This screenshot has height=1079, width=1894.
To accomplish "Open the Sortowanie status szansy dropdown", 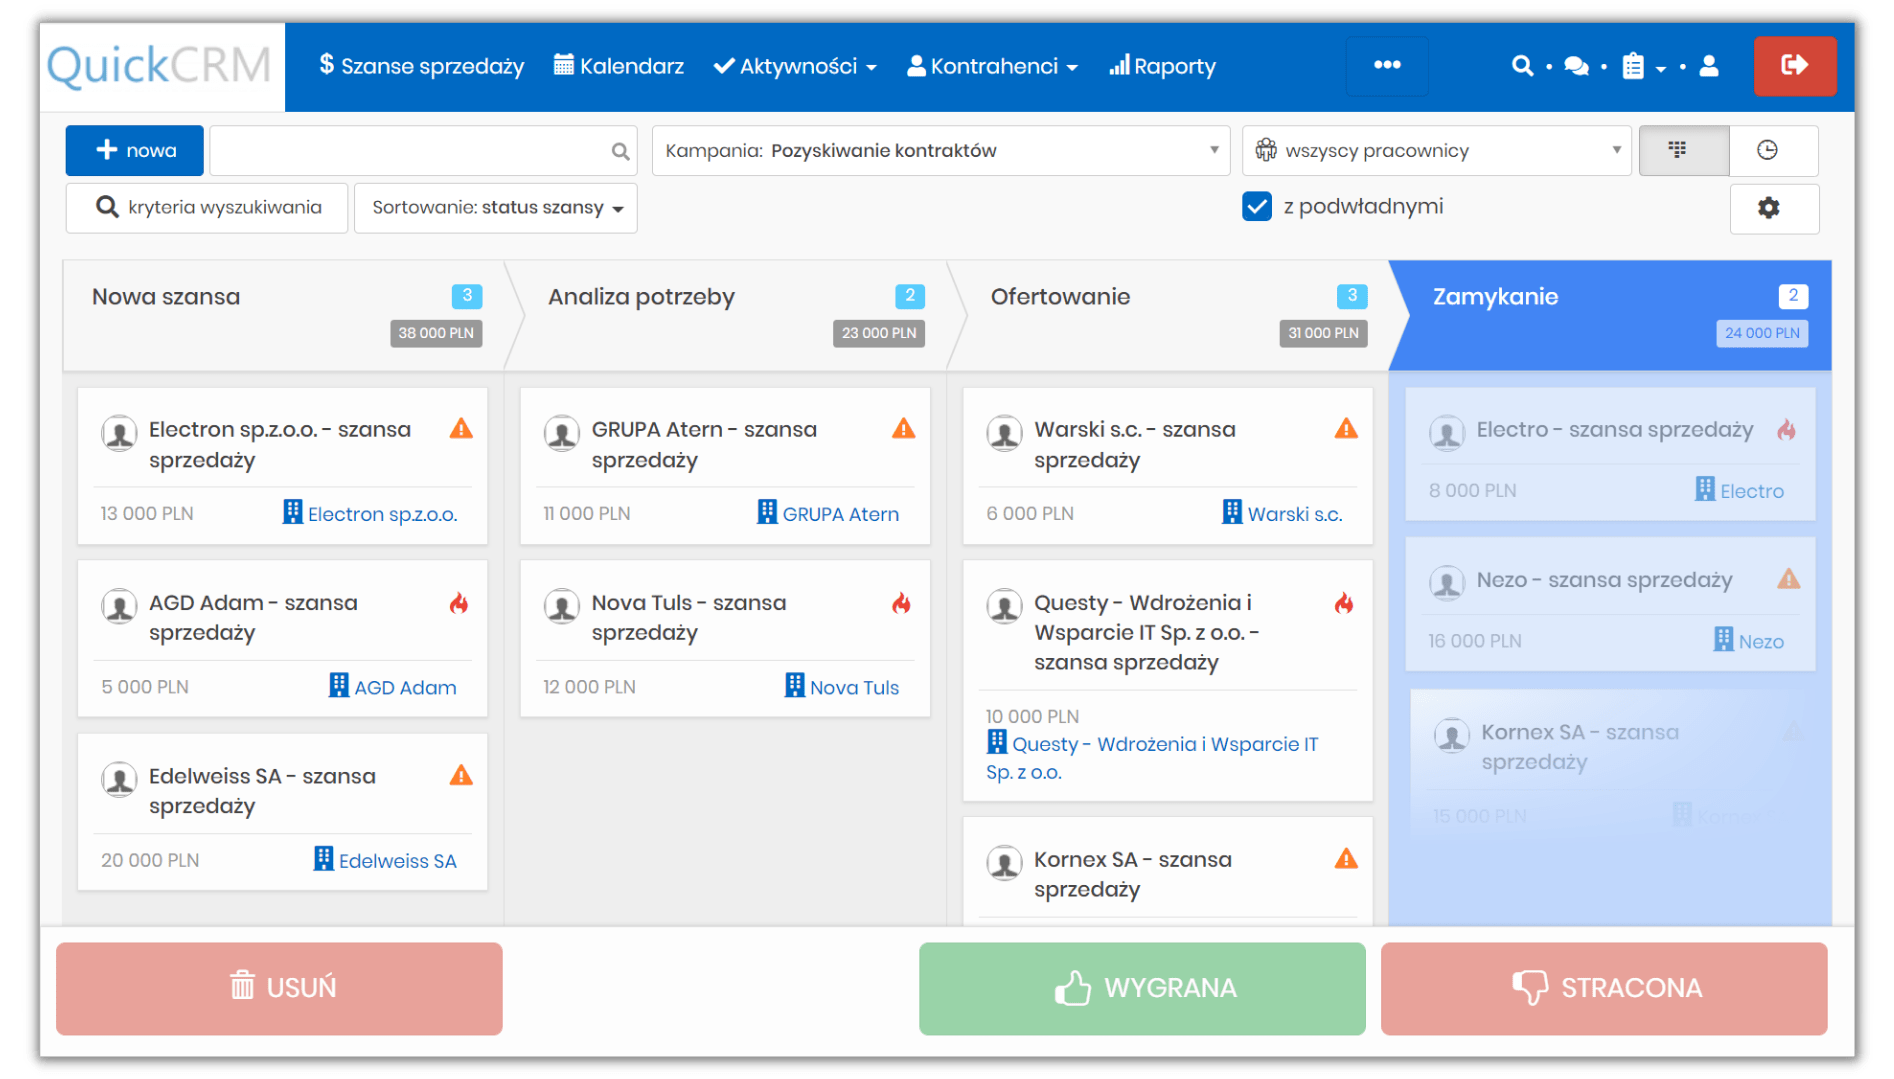I will [495, 208].
